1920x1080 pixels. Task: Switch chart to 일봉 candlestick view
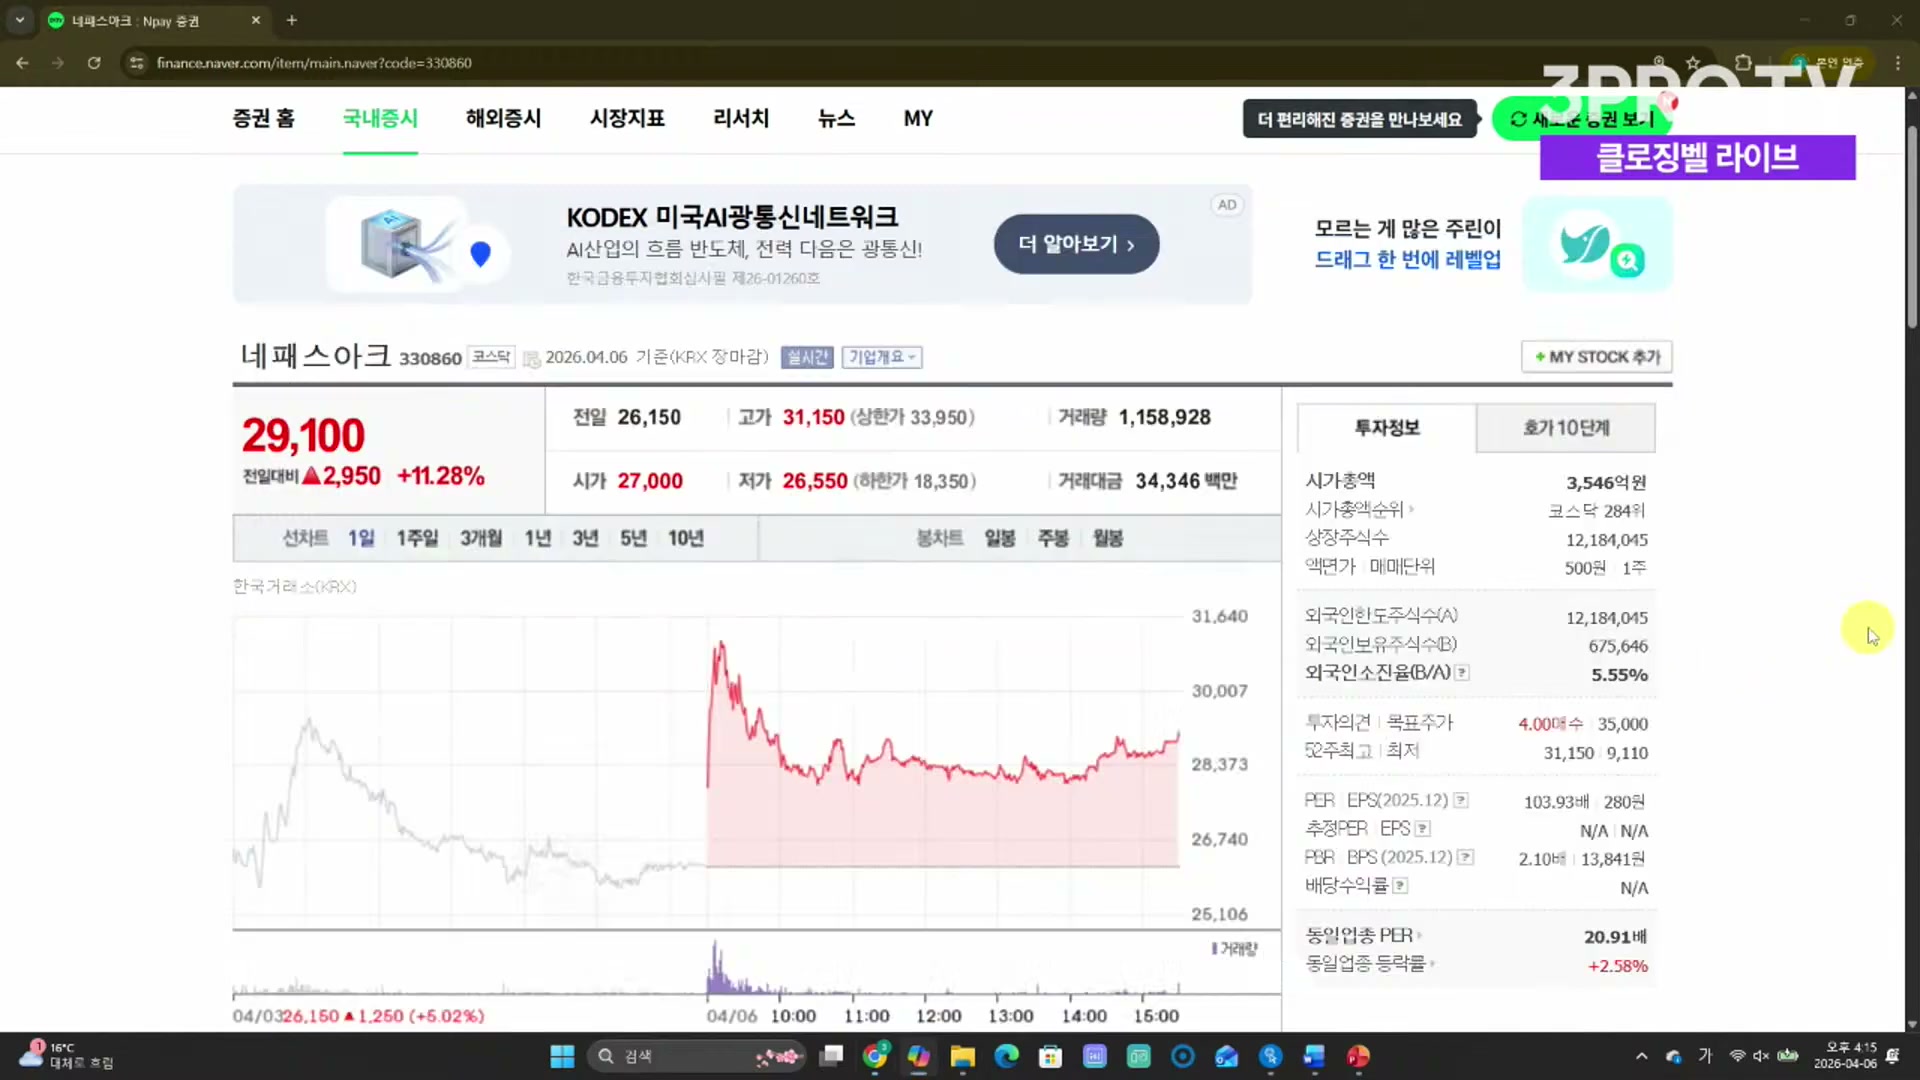999,538
